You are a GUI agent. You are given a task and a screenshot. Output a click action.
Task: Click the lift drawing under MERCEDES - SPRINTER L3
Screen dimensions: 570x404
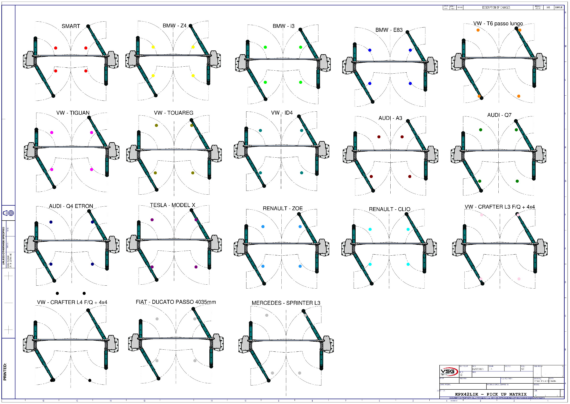pos(286,346)
